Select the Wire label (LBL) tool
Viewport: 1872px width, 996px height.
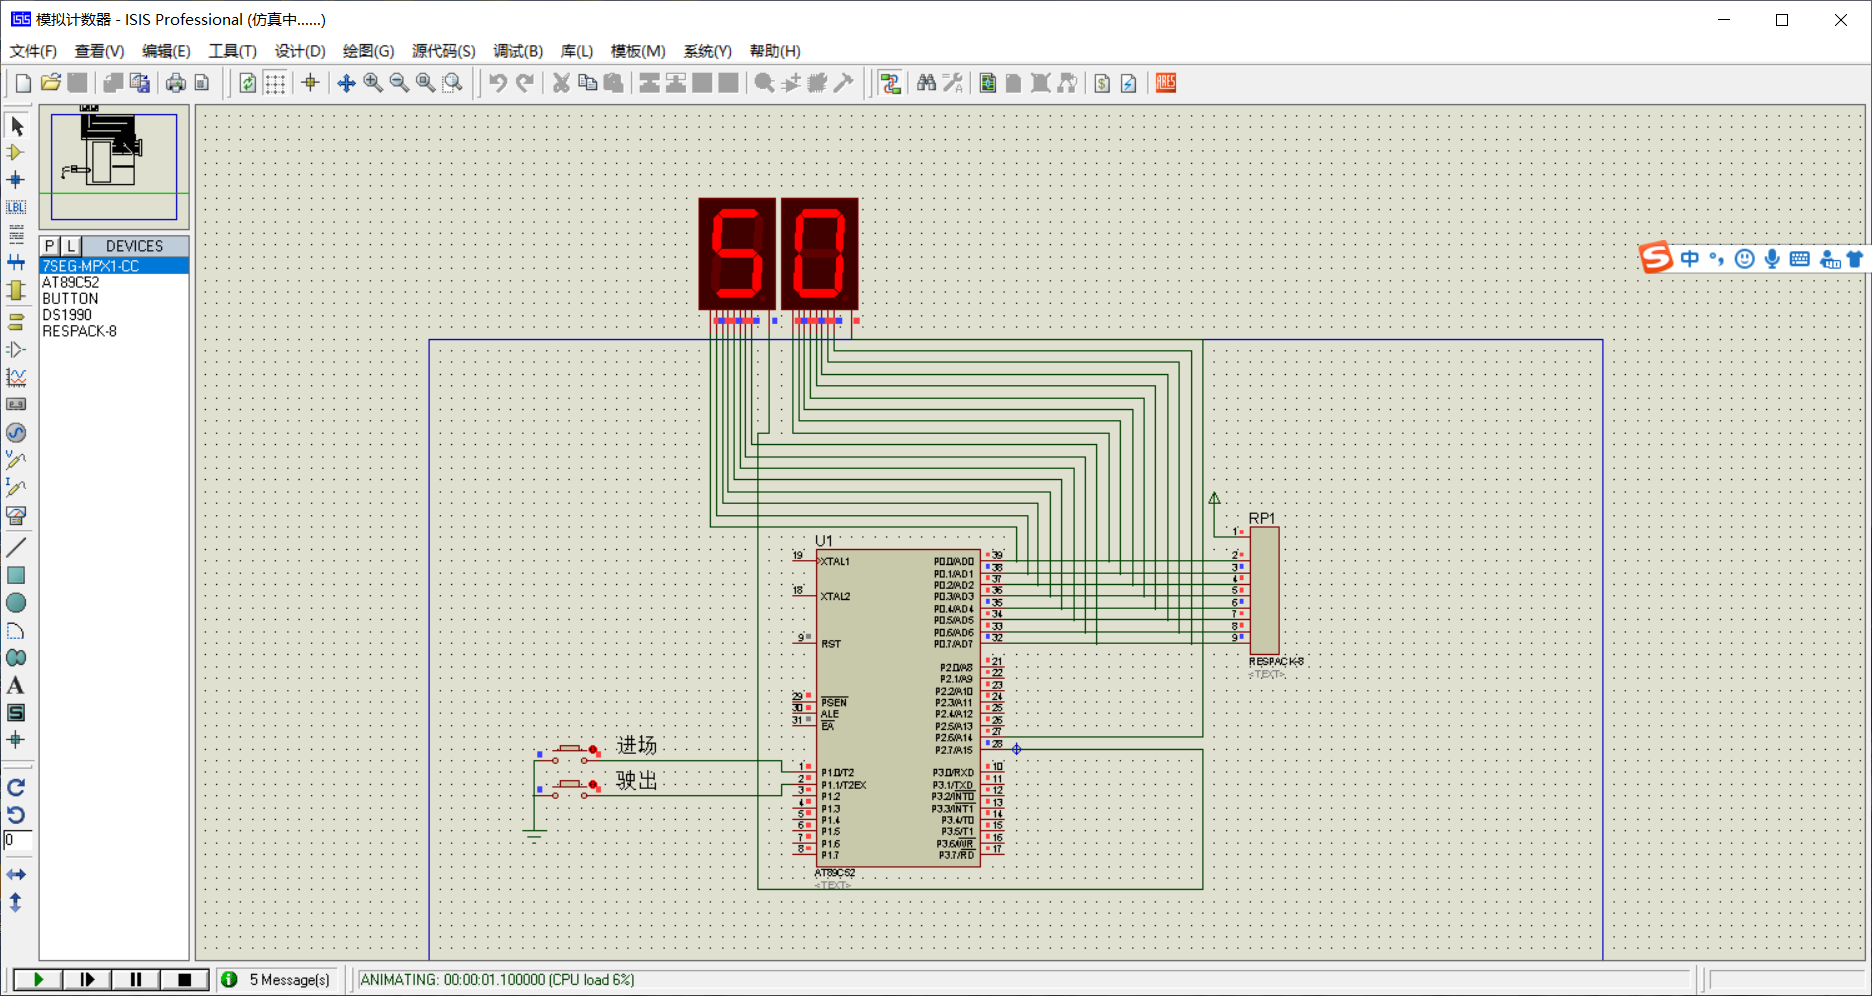click(16, 207)
